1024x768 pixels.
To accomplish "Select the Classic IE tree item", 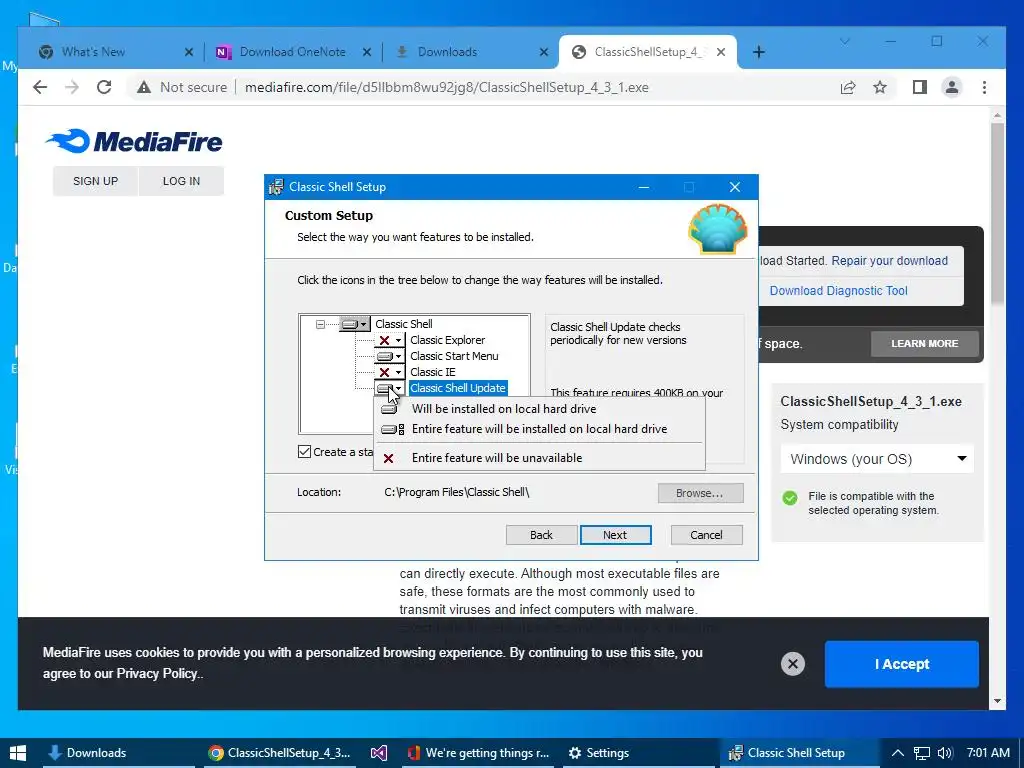I will point(432,372).
